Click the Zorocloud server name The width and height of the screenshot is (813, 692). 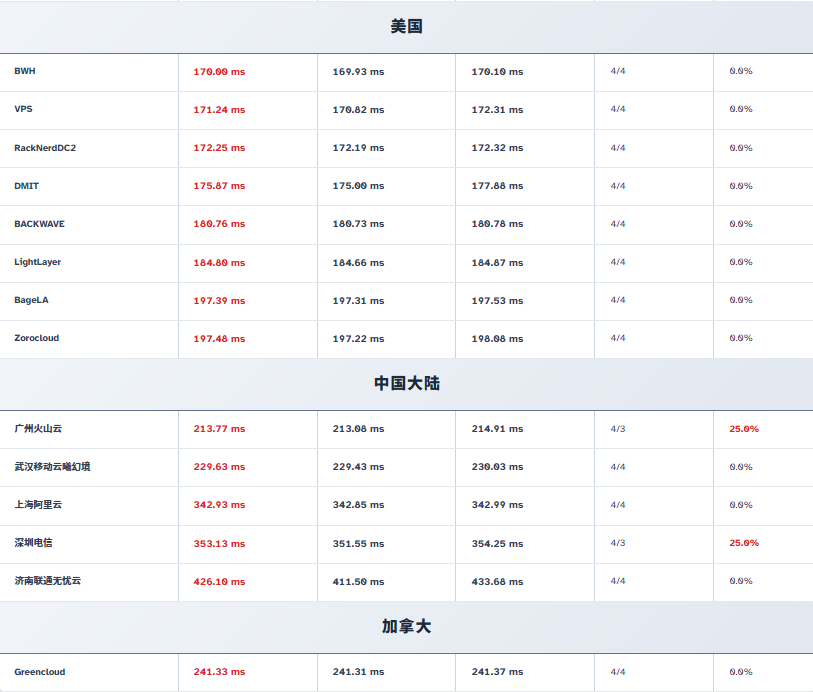click(x=37, y=338)
